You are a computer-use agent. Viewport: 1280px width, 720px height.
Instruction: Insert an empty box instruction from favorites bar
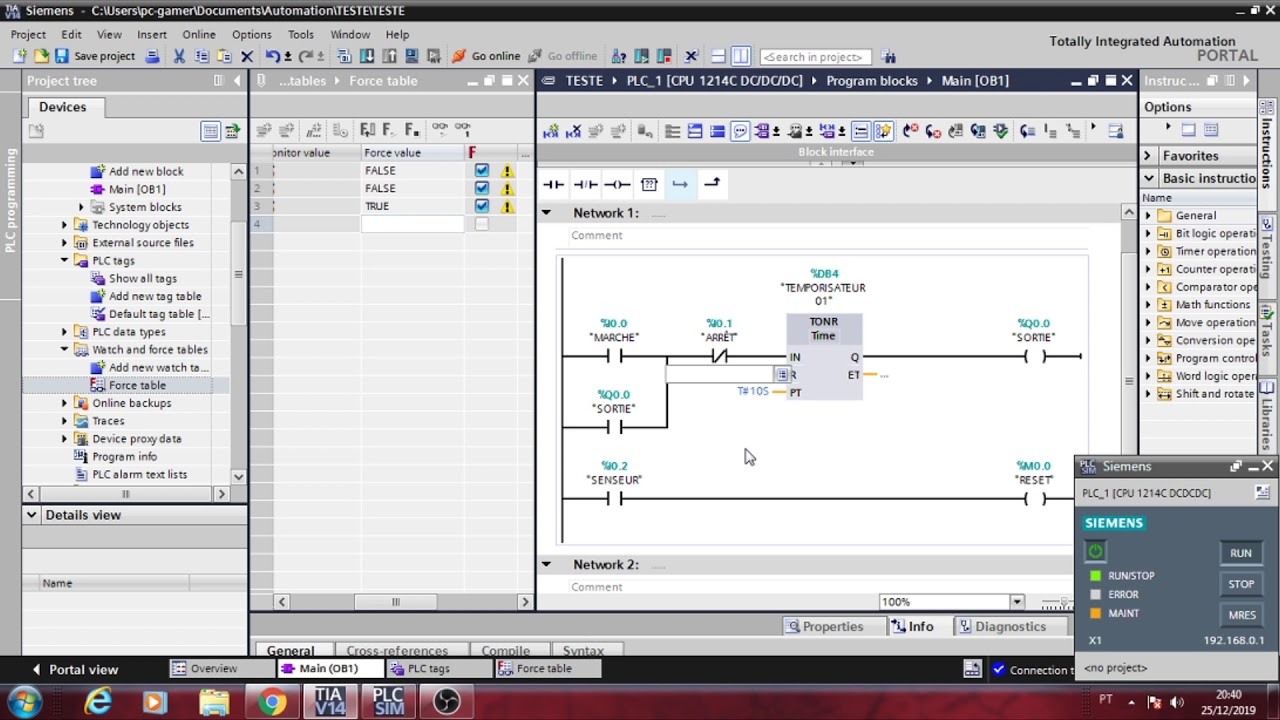click(649, 184)
